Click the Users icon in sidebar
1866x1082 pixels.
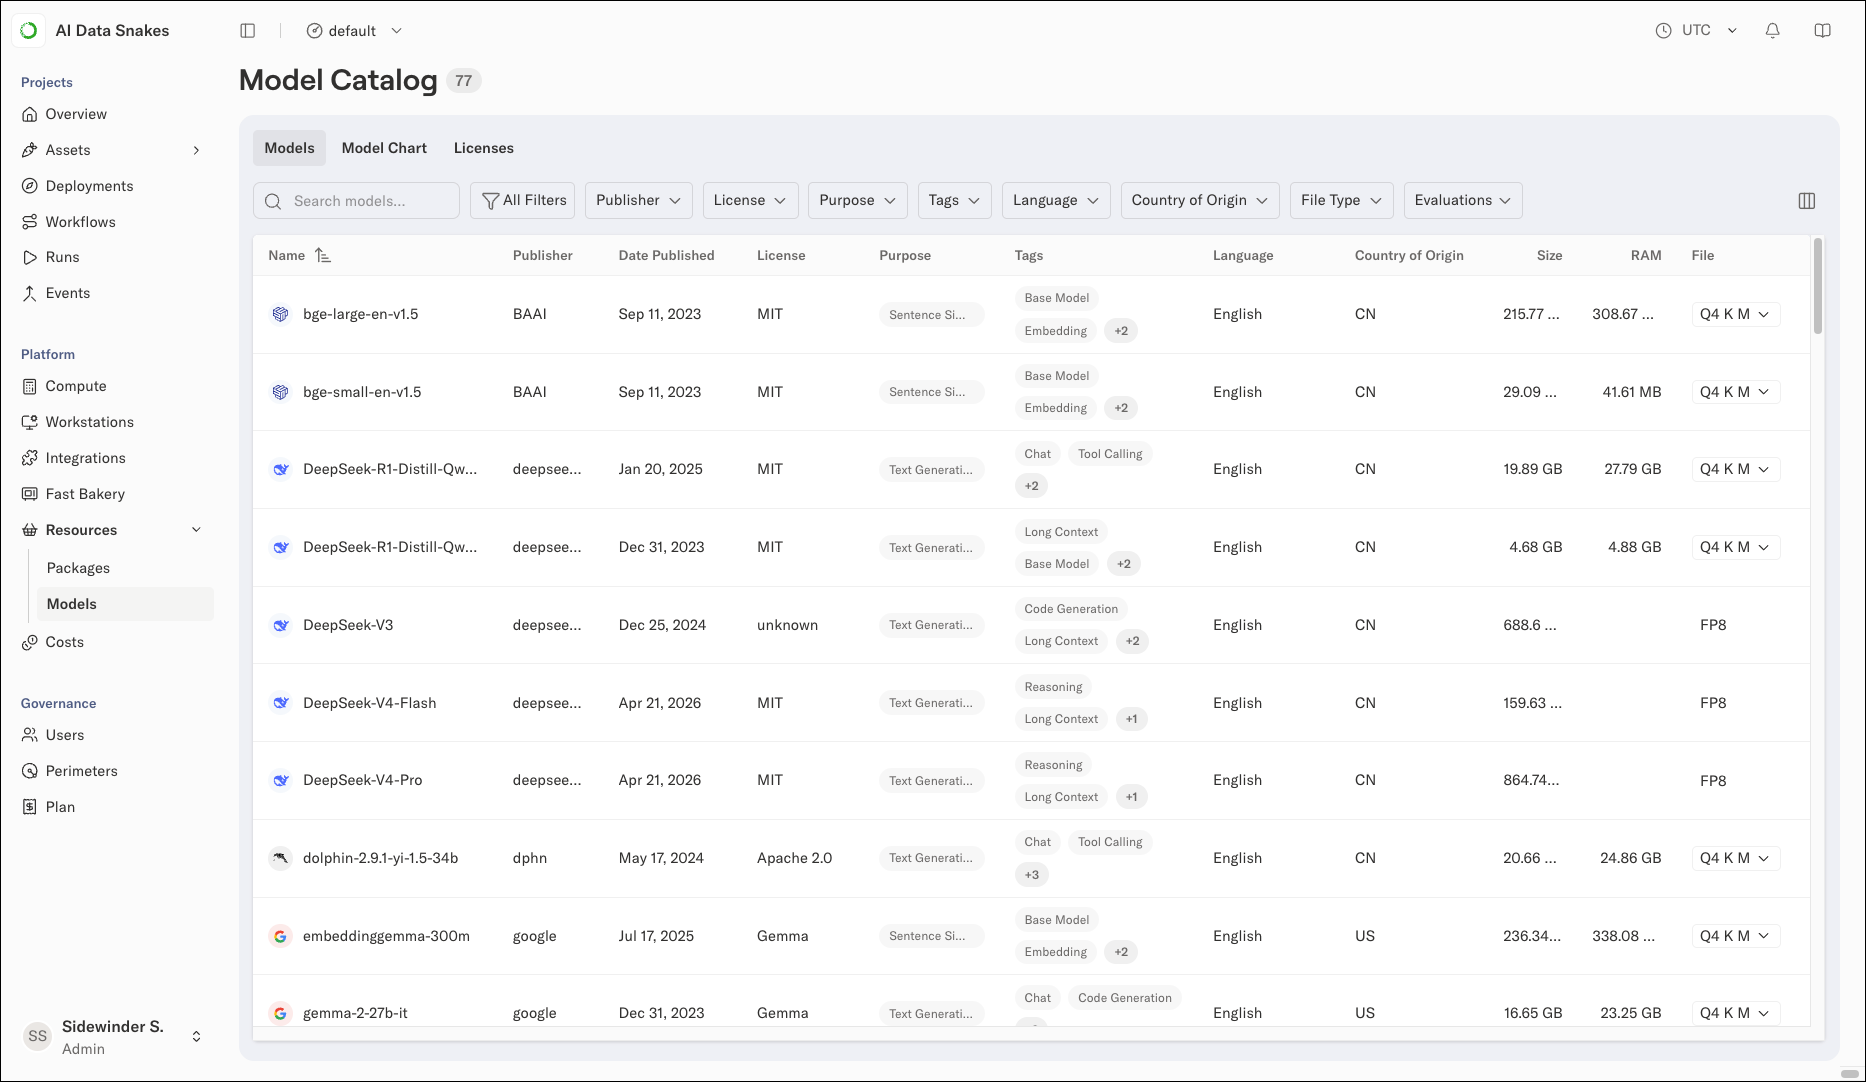(x=30, y=735)
